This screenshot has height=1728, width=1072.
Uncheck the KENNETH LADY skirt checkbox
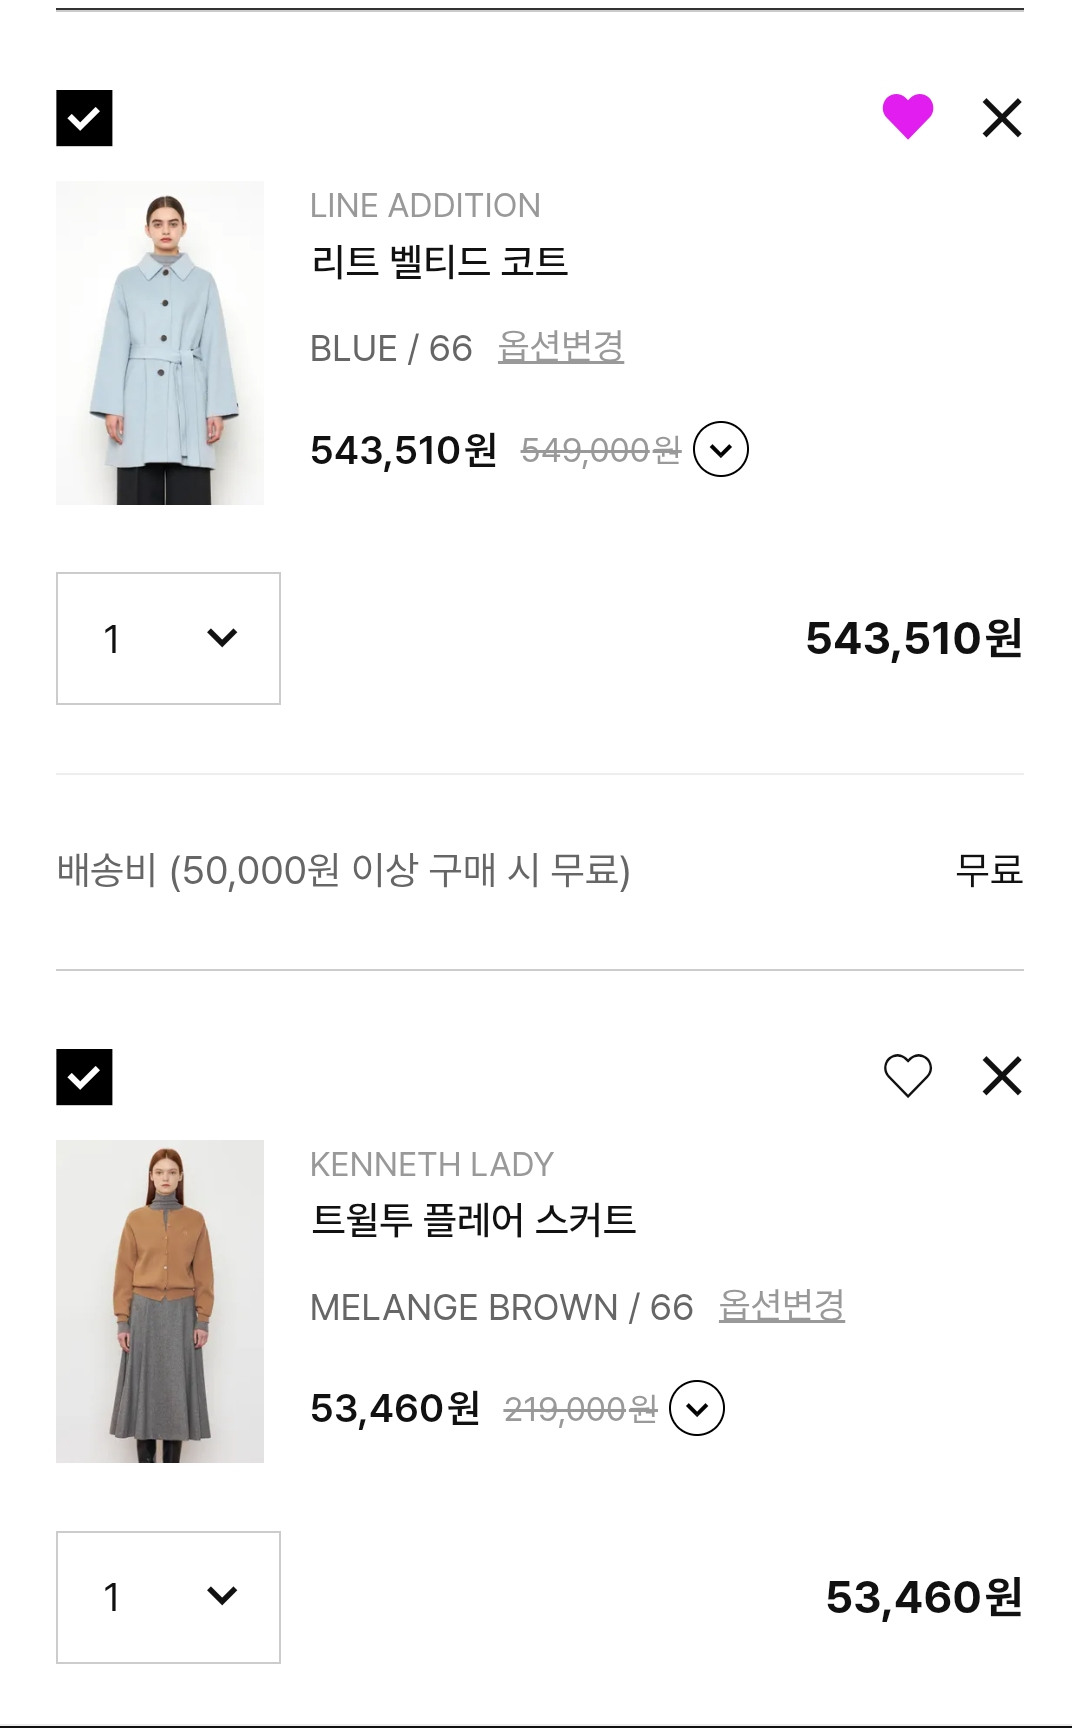84,1077
